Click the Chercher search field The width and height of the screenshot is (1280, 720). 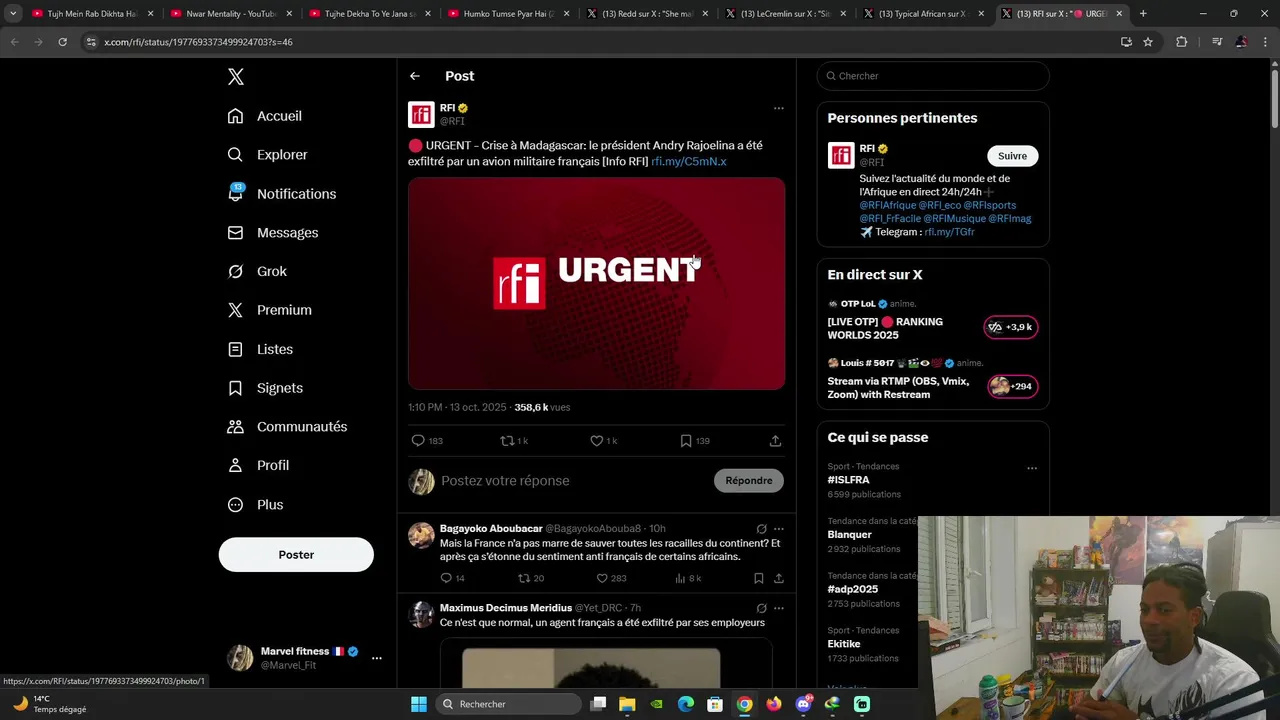933,76
